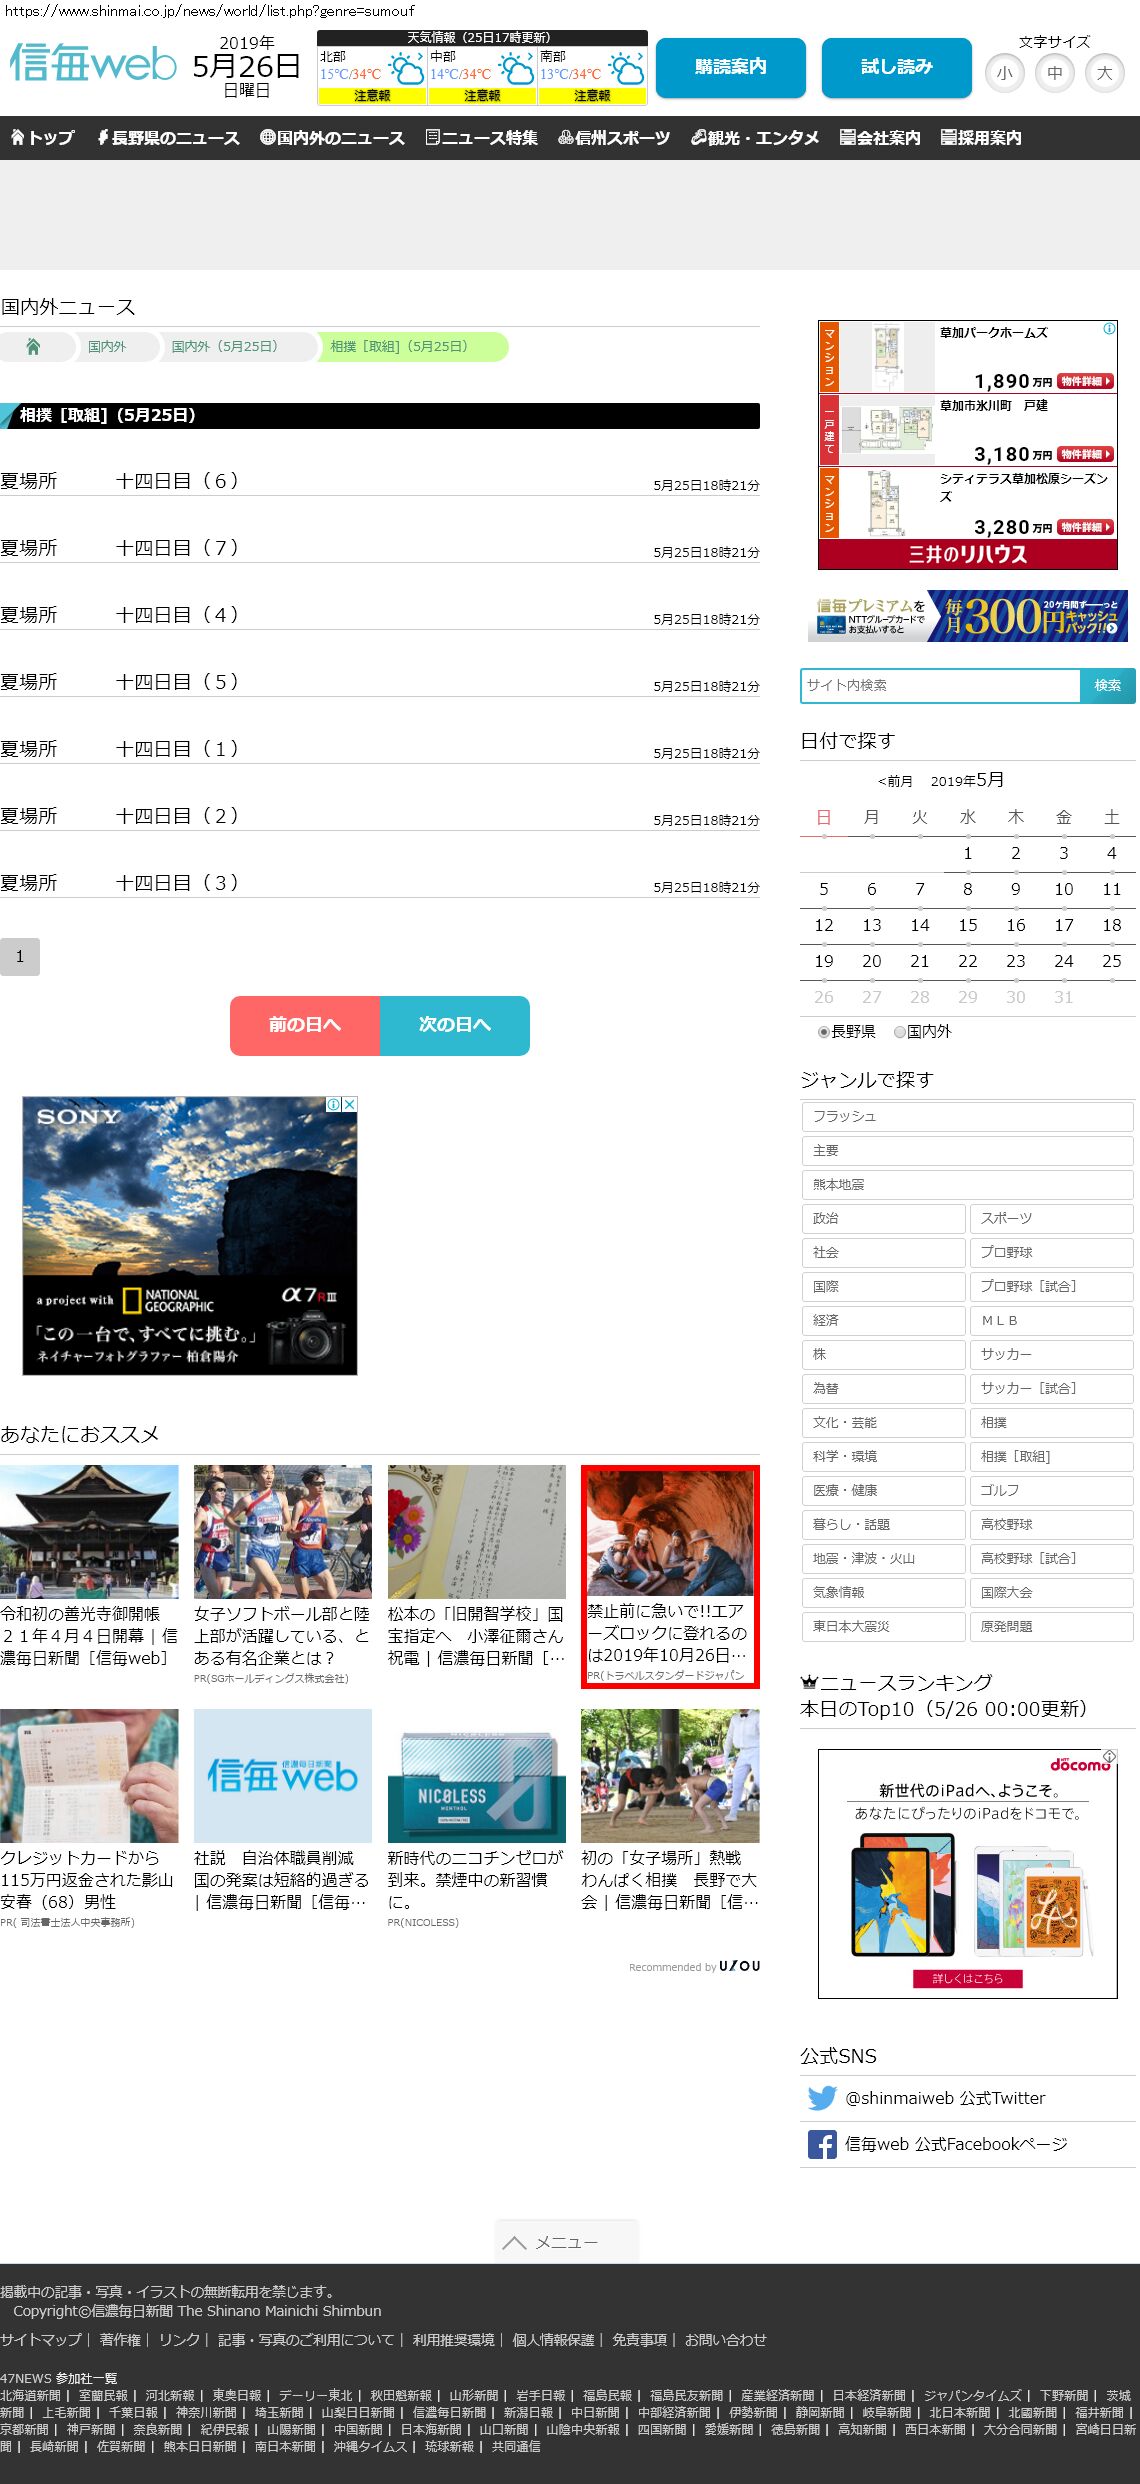Go to 次の日へ
The image size is (1140, 2484).
(x=455, y=1025)
